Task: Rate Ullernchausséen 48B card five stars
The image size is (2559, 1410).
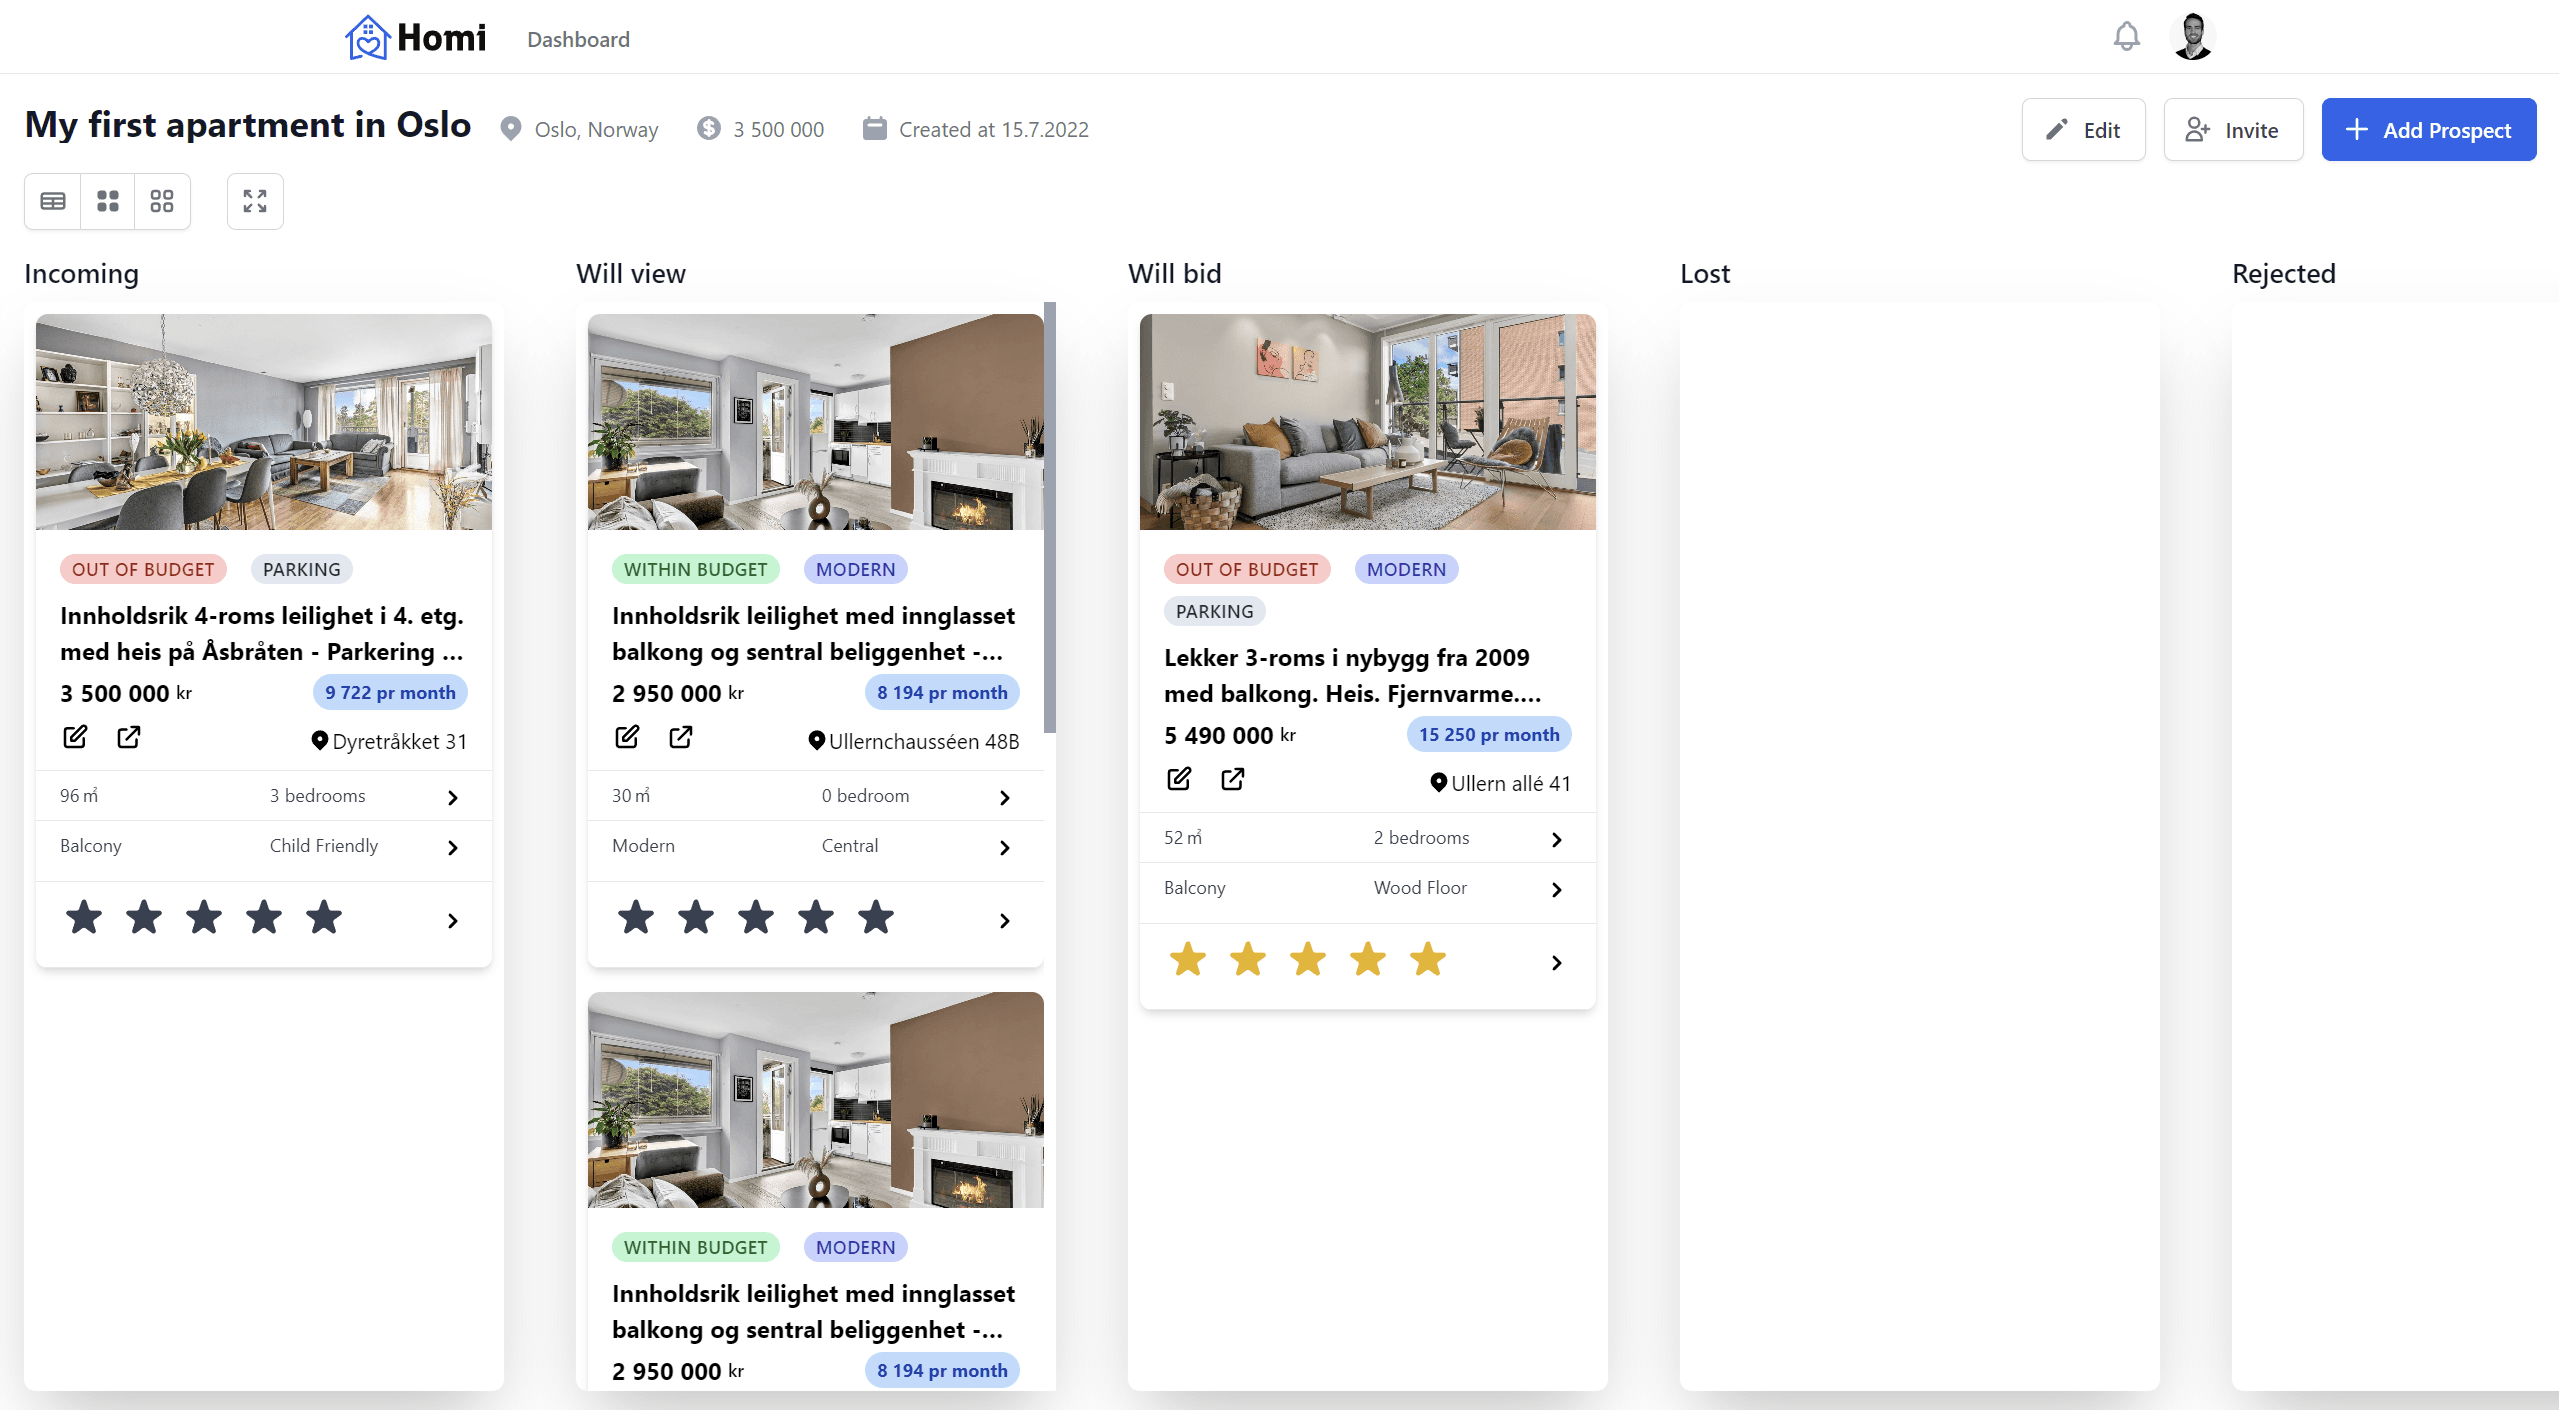Action: [x=876, y=917]
